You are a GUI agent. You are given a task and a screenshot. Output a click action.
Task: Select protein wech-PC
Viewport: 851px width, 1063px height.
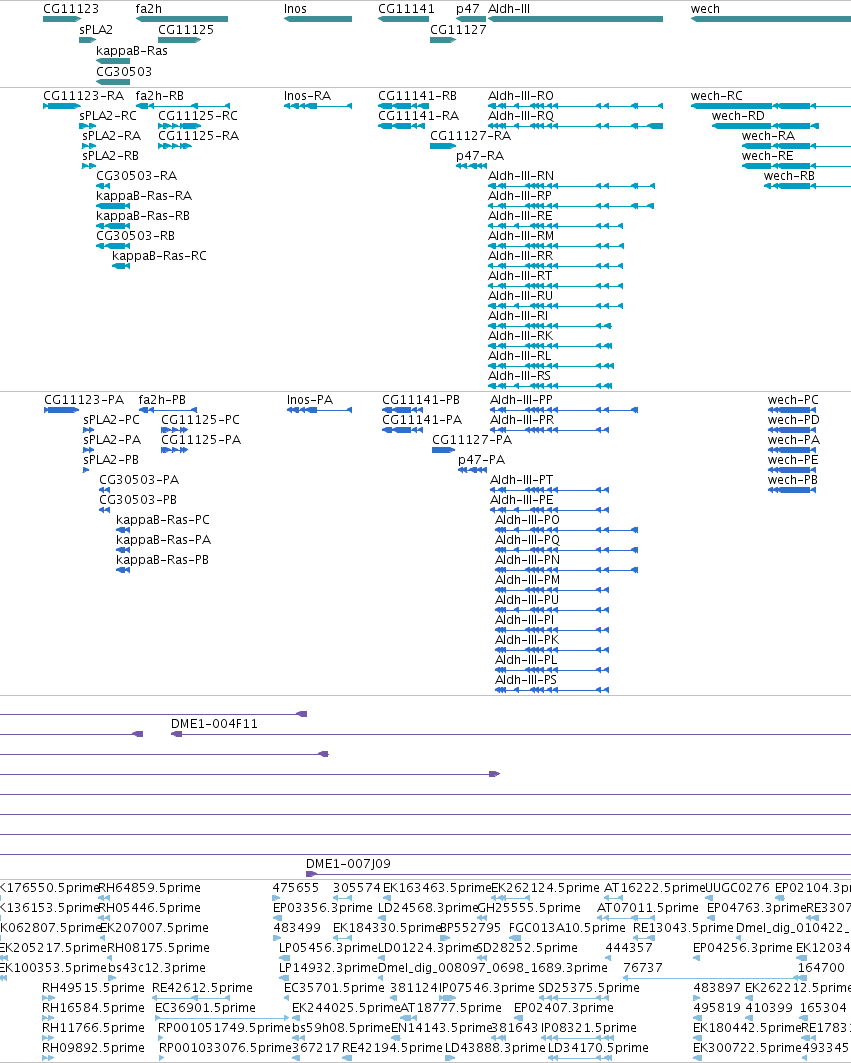[x=793, y=400]
